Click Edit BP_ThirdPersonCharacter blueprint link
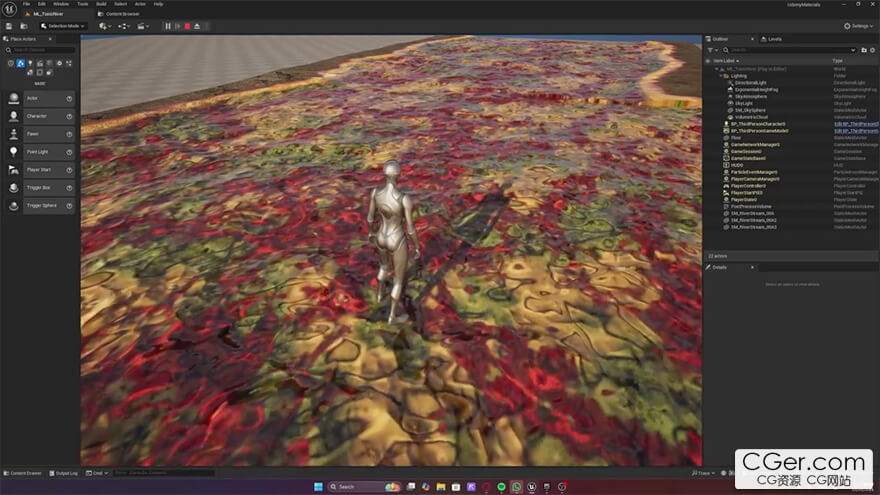This screenshot has width=880, height=495. (x=856, y=124)
